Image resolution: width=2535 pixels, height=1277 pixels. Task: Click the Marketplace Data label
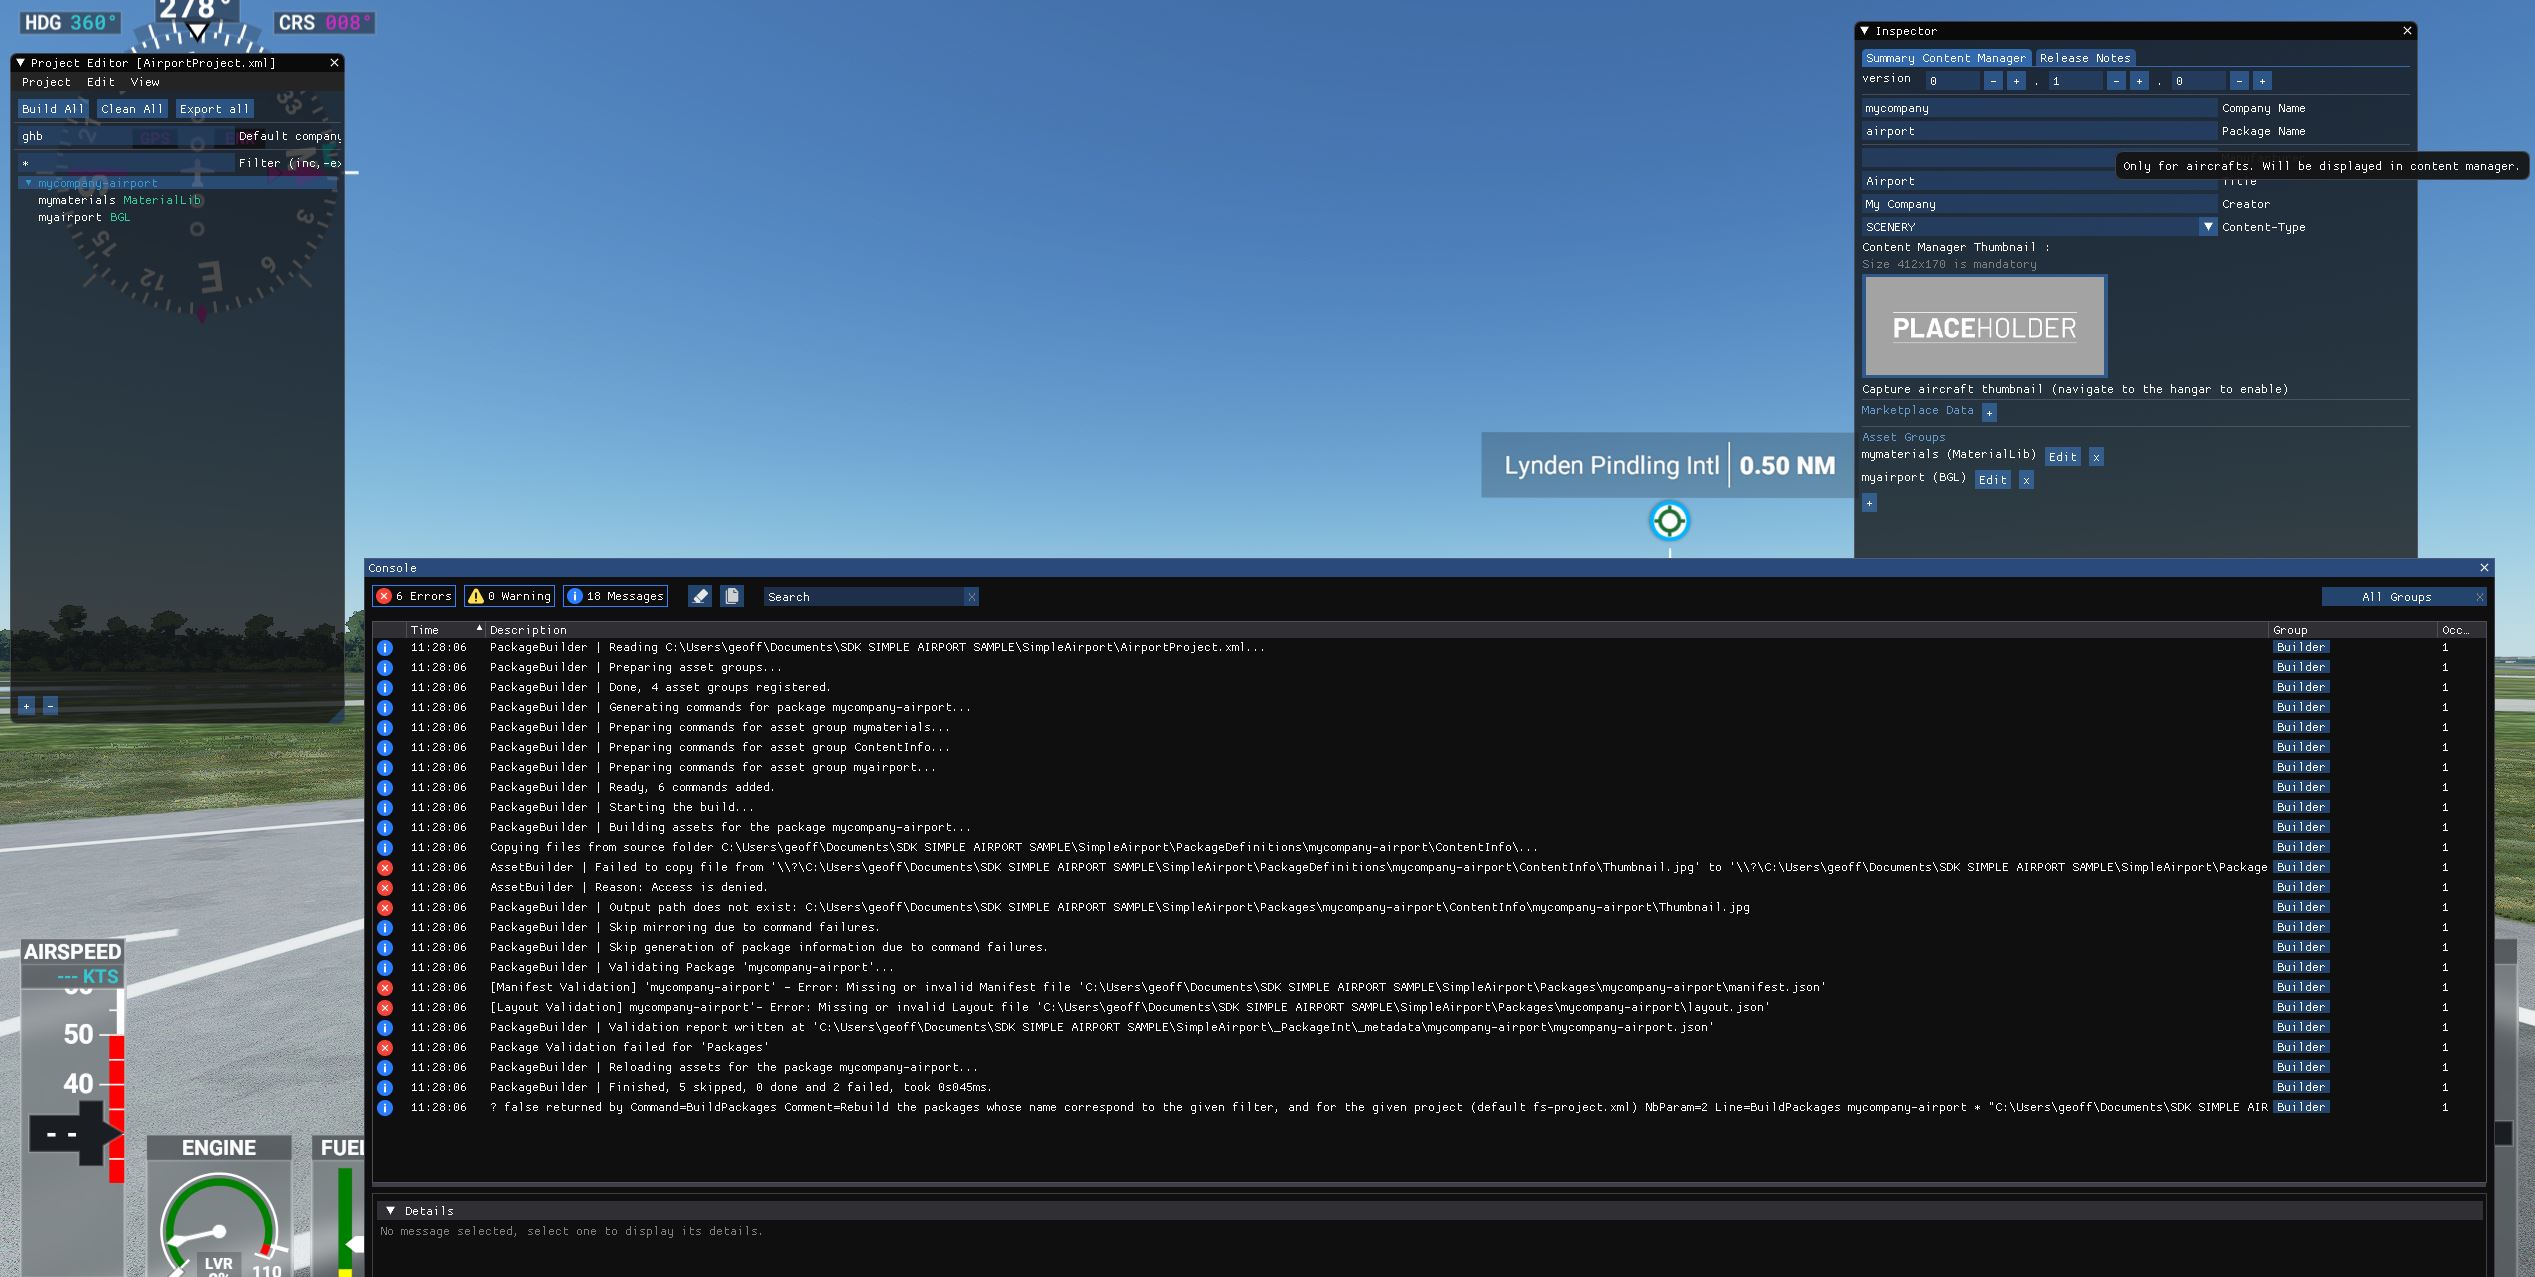1917,410
